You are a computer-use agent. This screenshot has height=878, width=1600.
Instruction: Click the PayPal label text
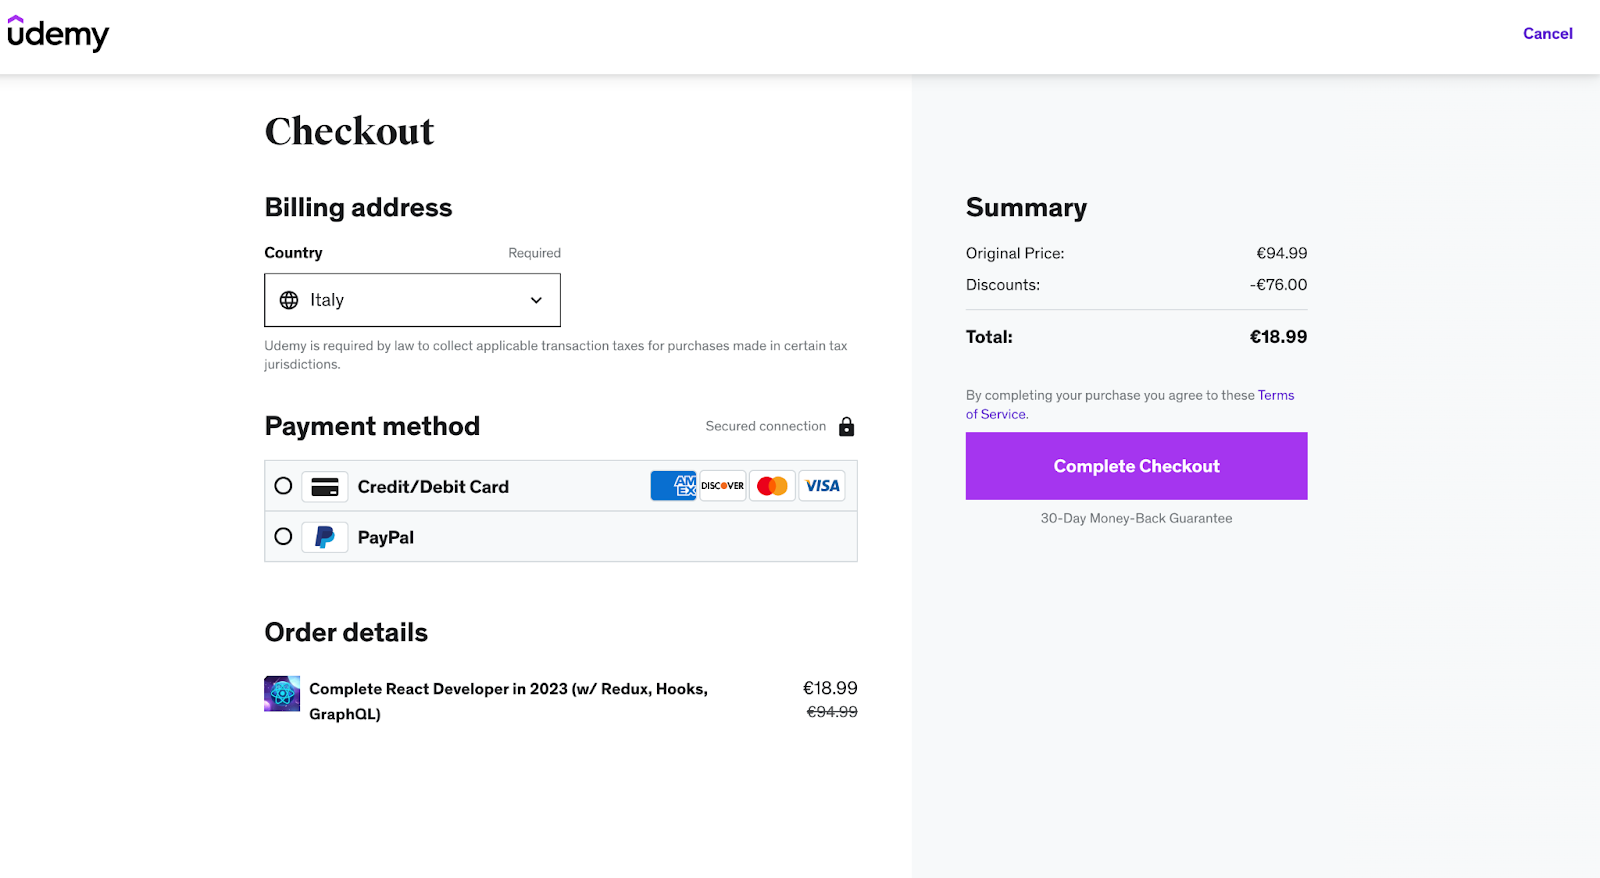pos(386,538)
